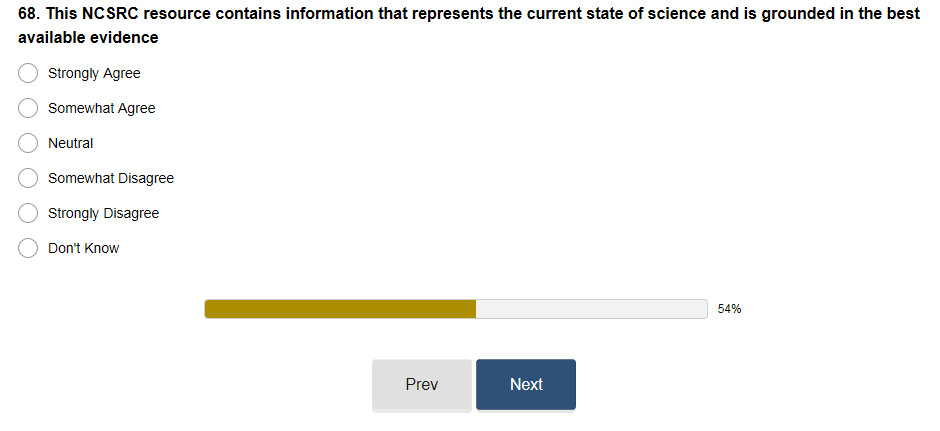
Task: Pick the Neutral radio button
Action: click(29, 143)
